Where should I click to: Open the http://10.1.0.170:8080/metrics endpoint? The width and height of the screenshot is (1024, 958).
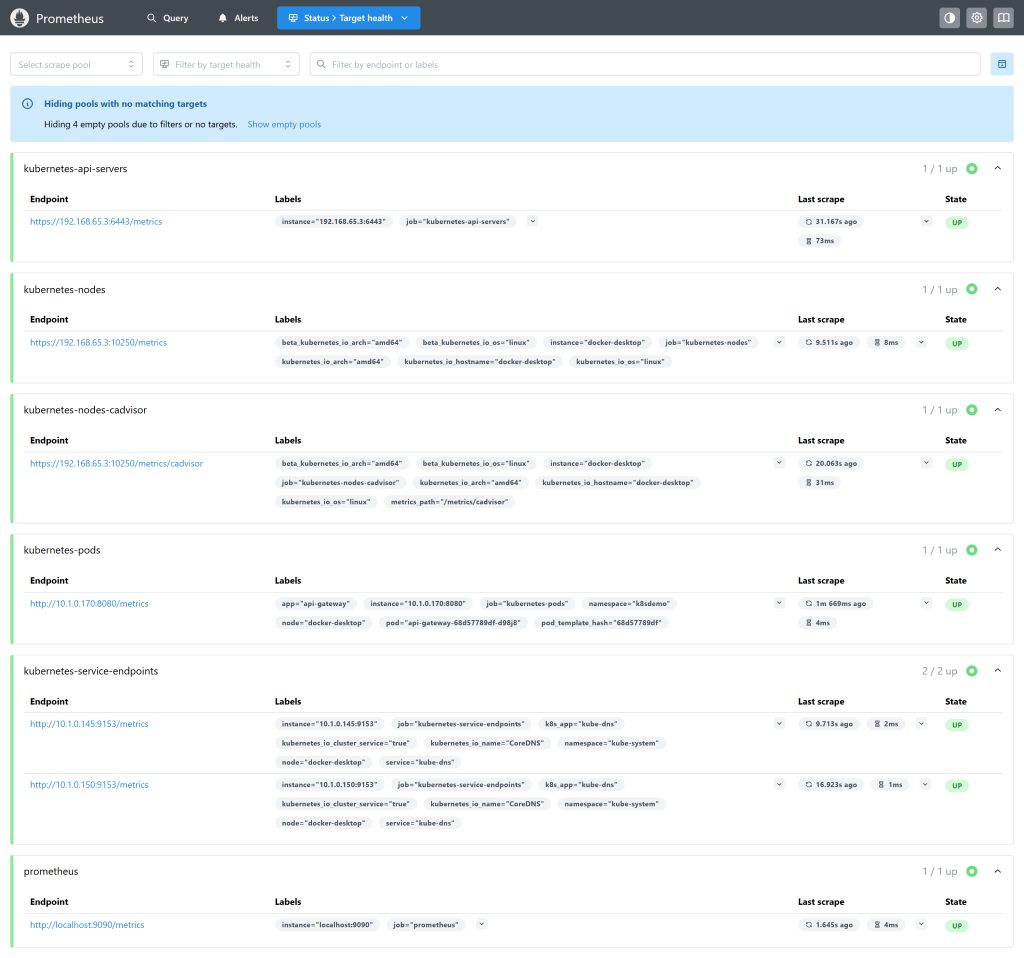point(89,603)
